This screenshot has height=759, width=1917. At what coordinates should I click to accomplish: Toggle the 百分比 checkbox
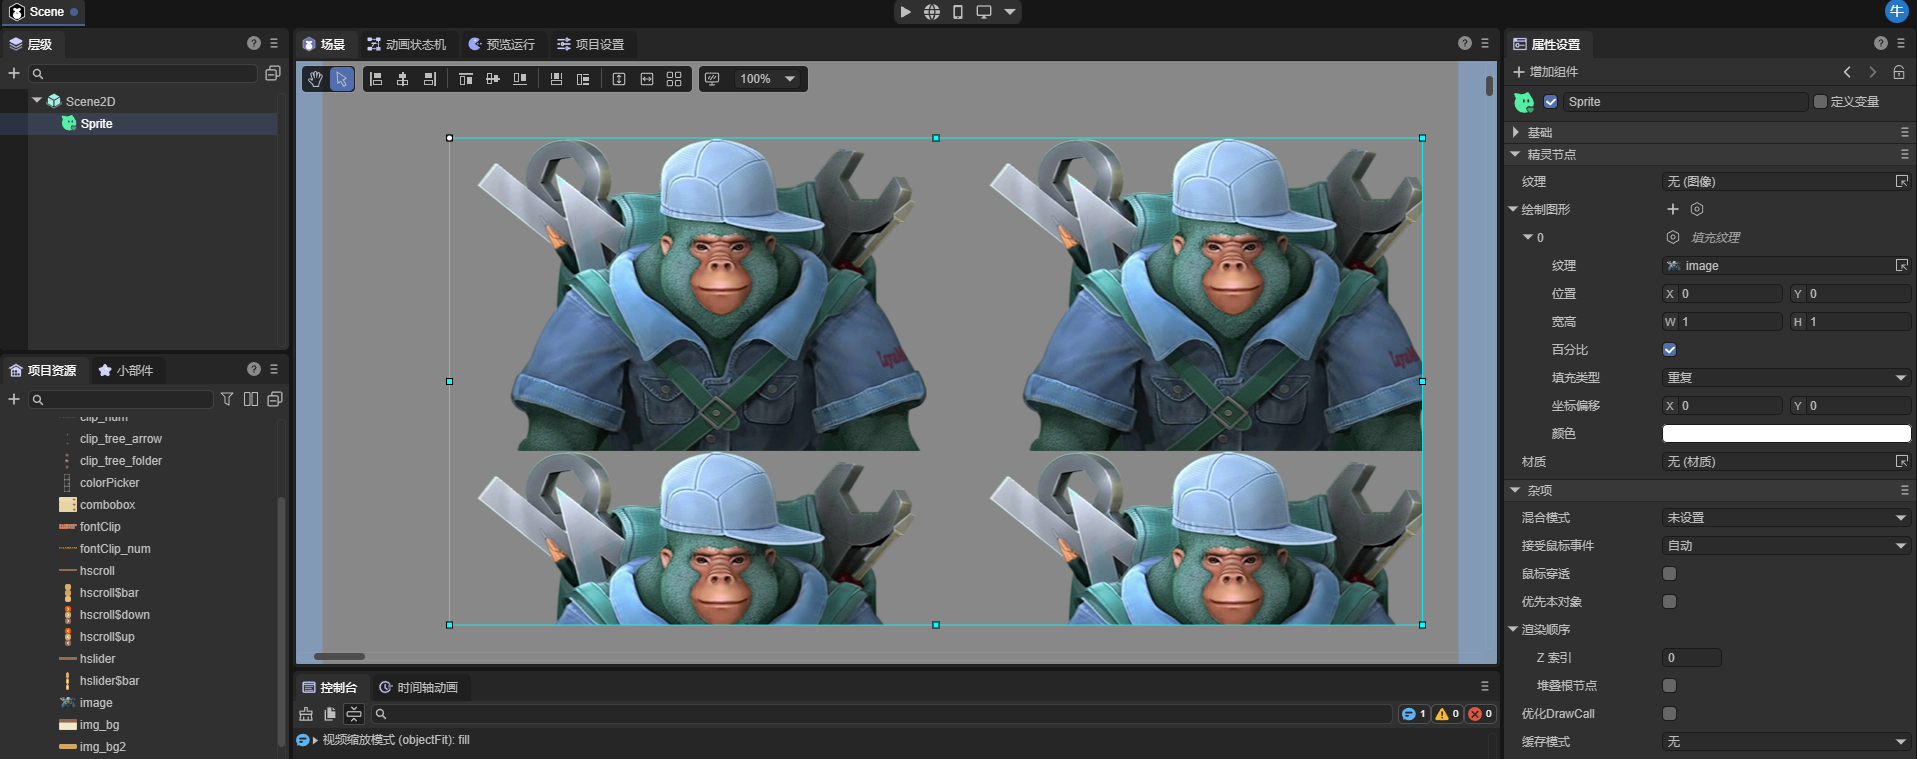pos(1669,350)
